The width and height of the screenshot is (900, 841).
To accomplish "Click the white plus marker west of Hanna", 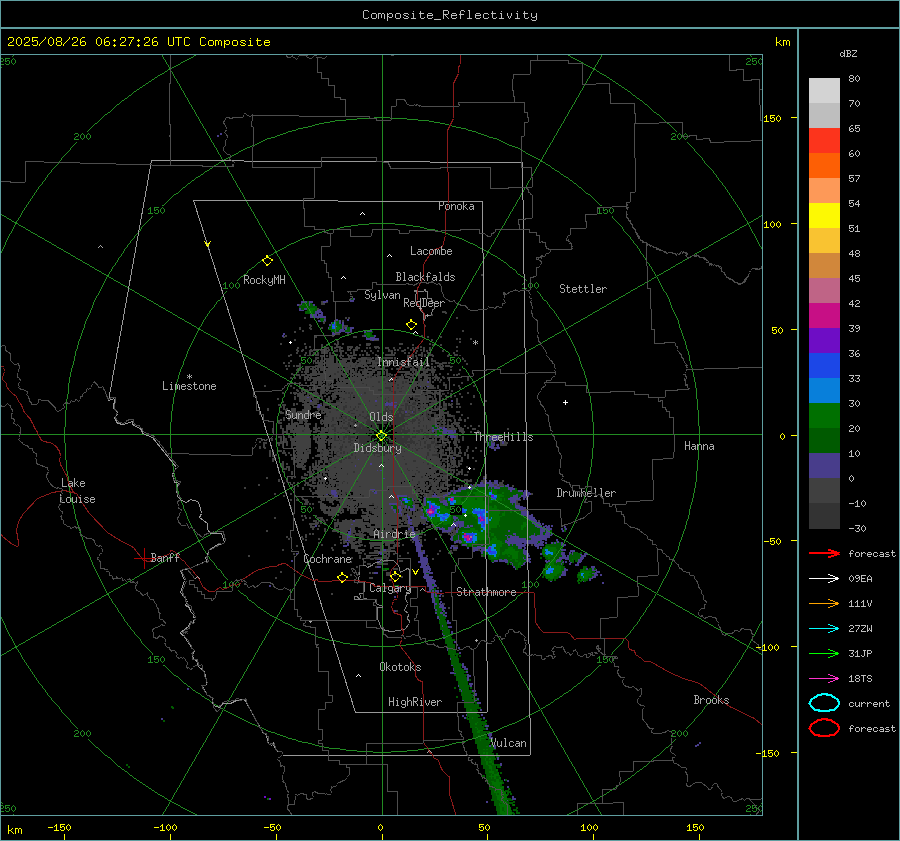I will [565, 402].
